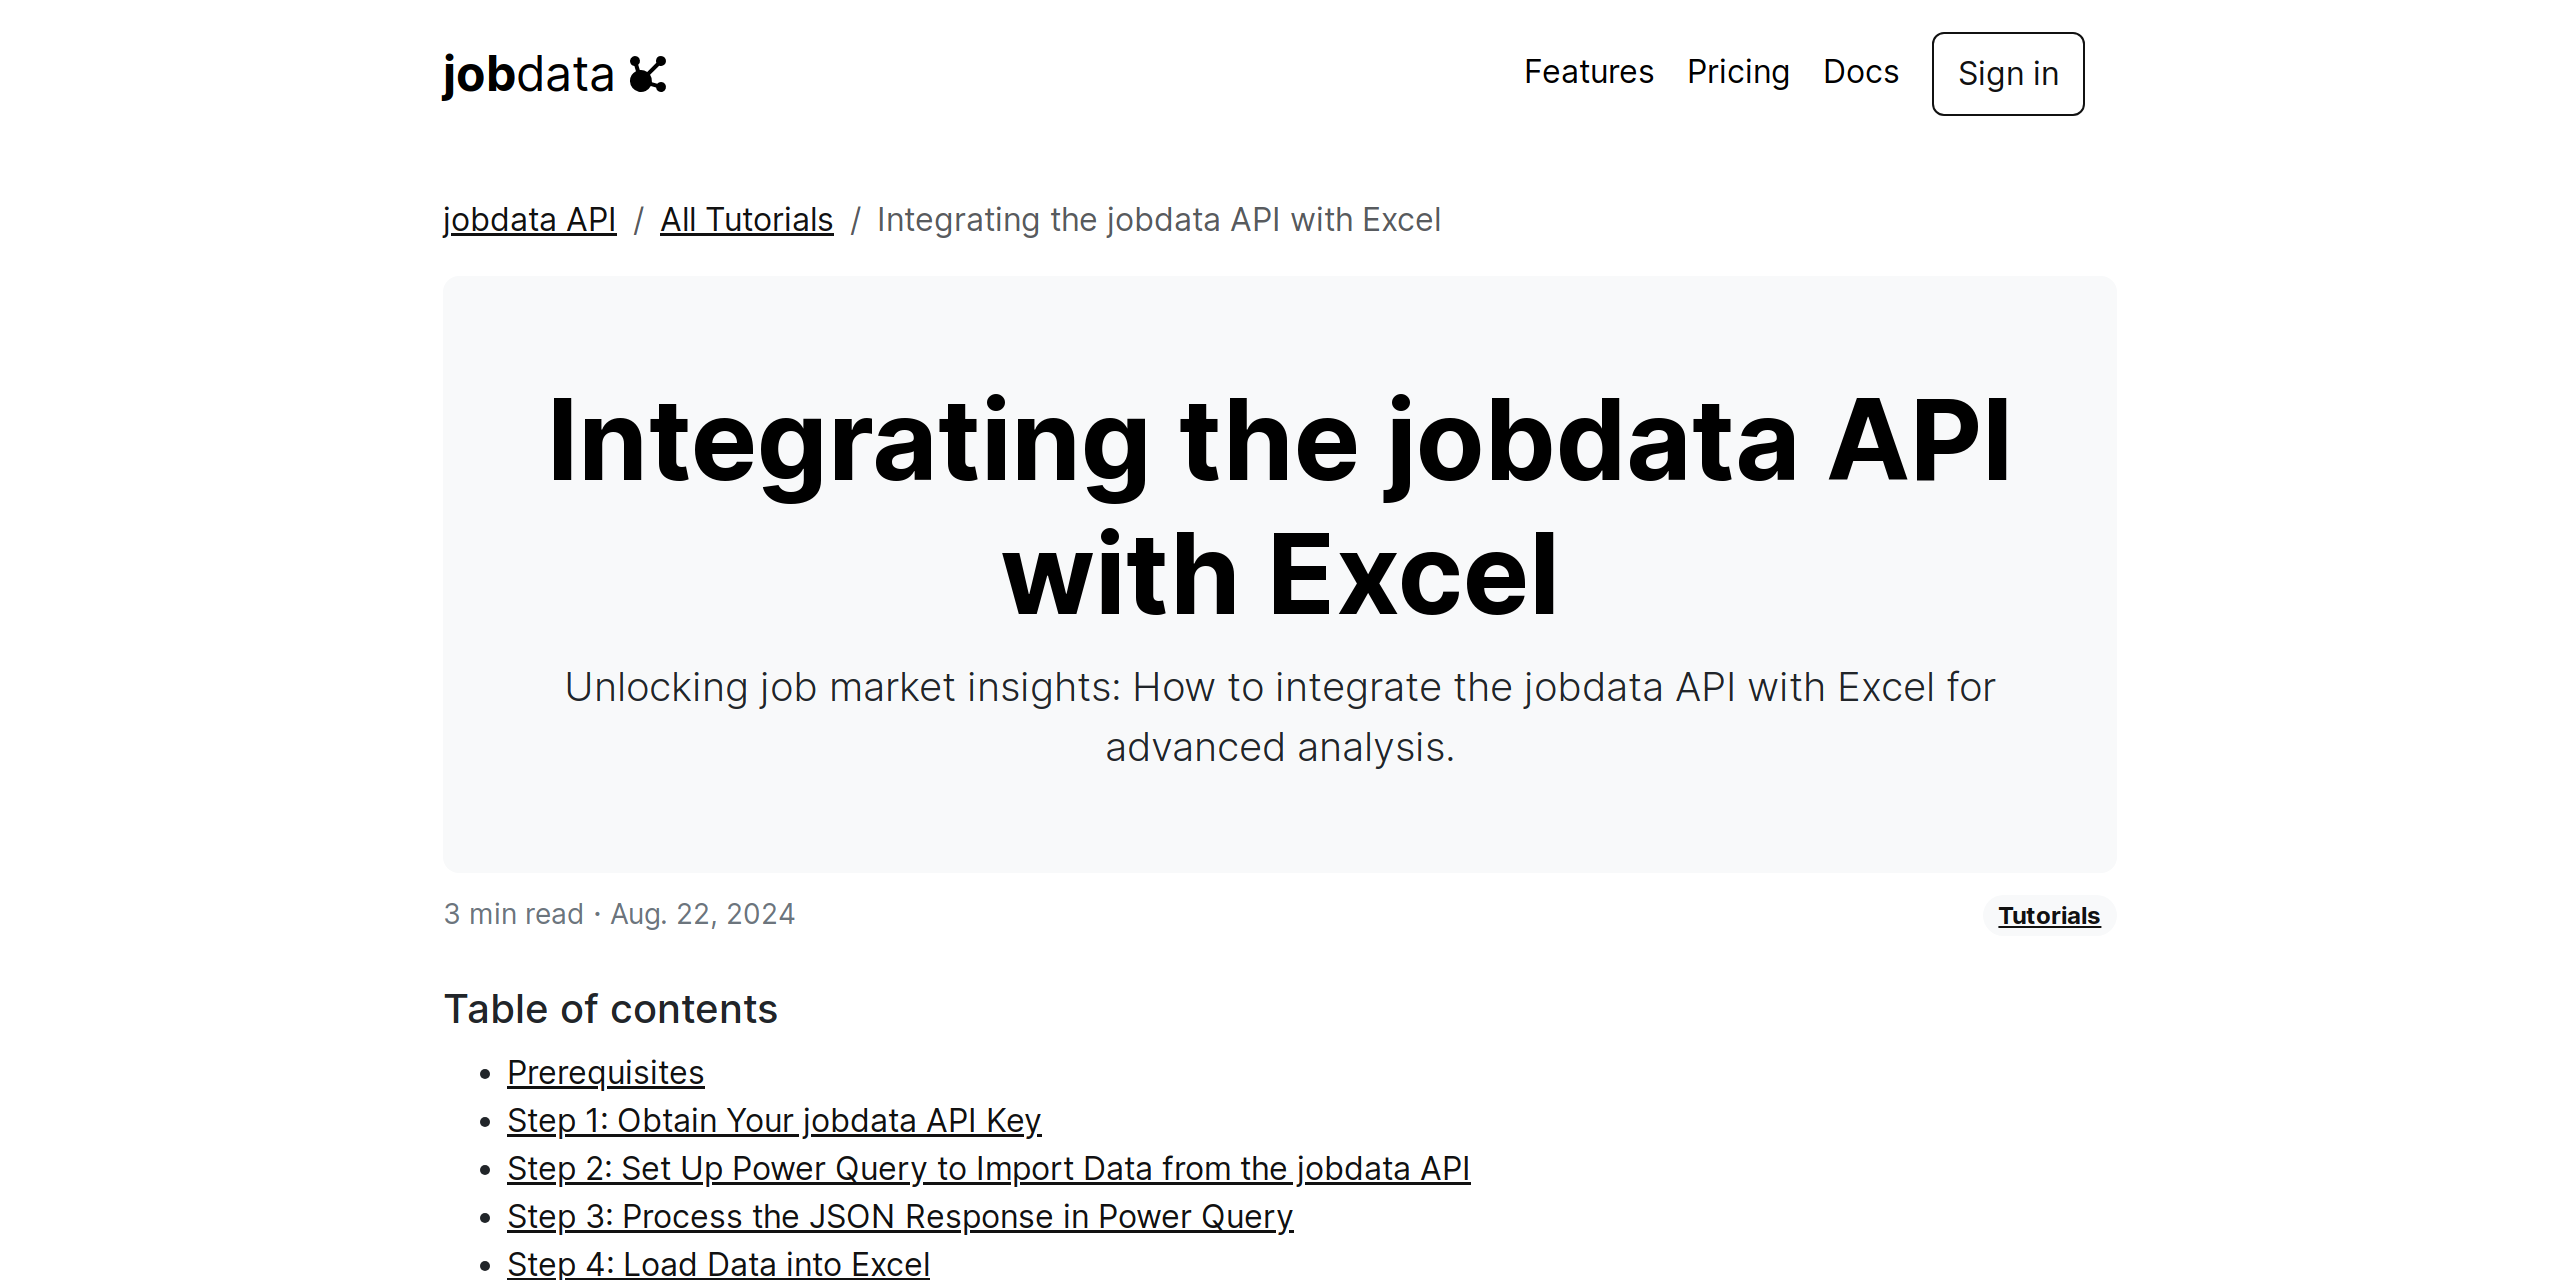Screen dimensions: 2560x1280
Task: Select the Features menu item
Action: 1588,72
